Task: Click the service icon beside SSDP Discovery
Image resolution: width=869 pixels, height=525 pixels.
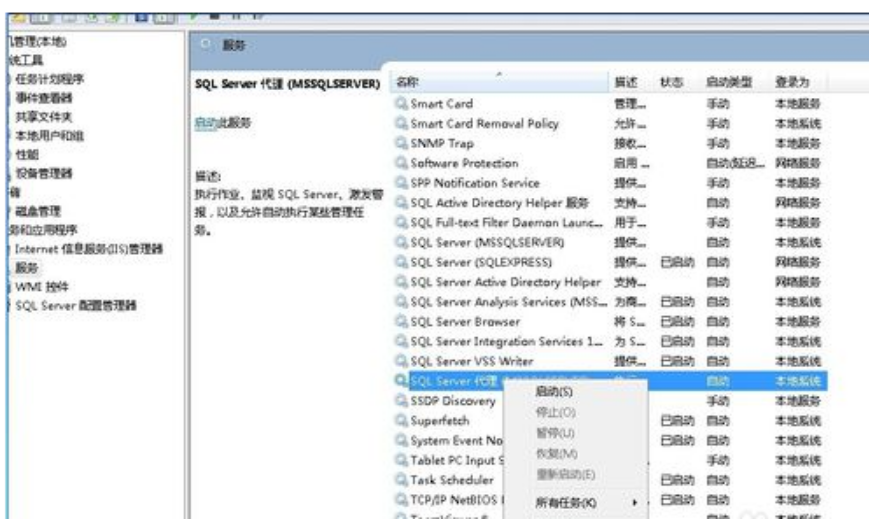Action: click(402, 401)
